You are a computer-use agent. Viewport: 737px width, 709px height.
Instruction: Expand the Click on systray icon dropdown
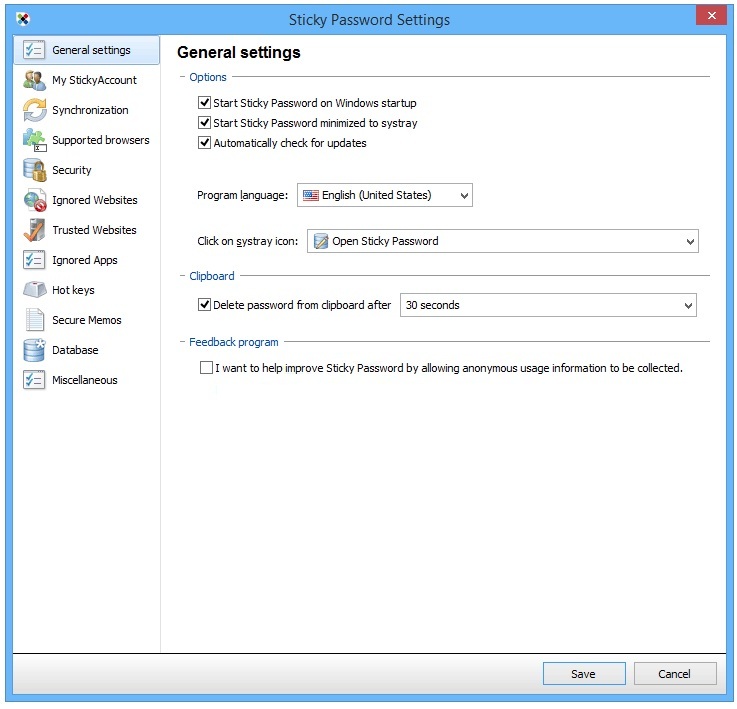click(x=502, y=241)
